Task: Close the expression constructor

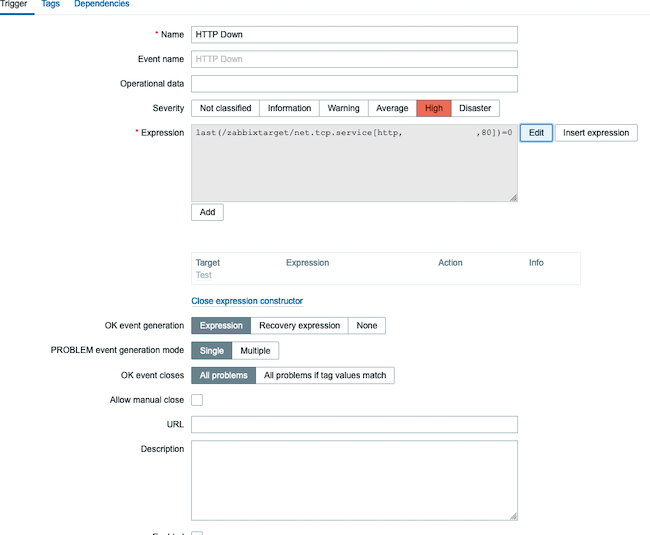Action: pyautogui.click(x=247, y=301)
